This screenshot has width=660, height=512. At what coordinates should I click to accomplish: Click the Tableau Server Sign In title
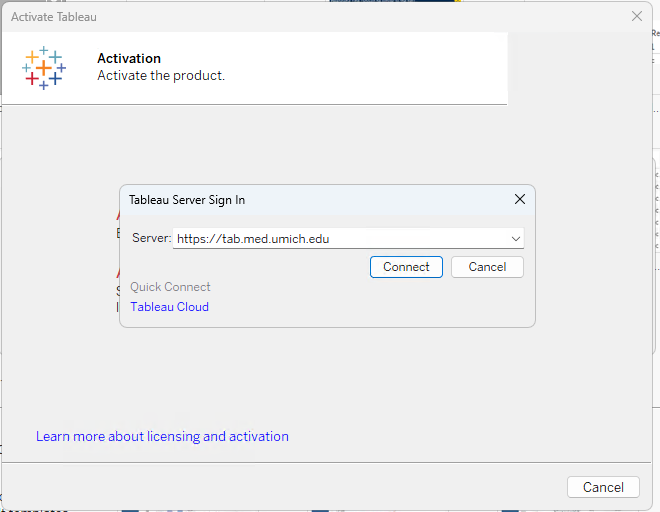tap(187, 200)
